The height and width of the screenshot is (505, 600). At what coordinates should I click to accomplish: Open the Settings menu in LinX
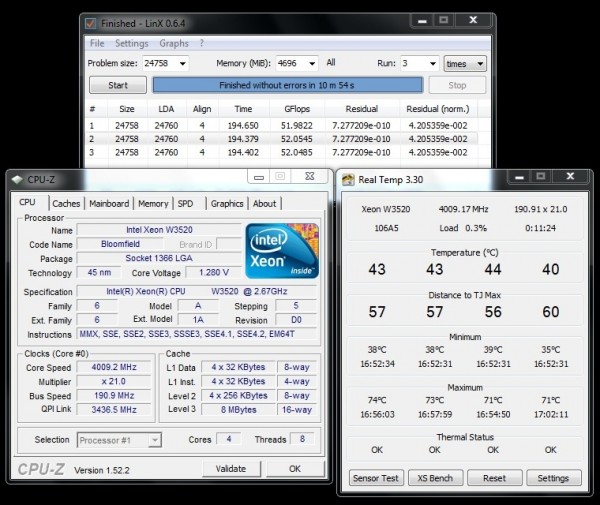point(132,43)
